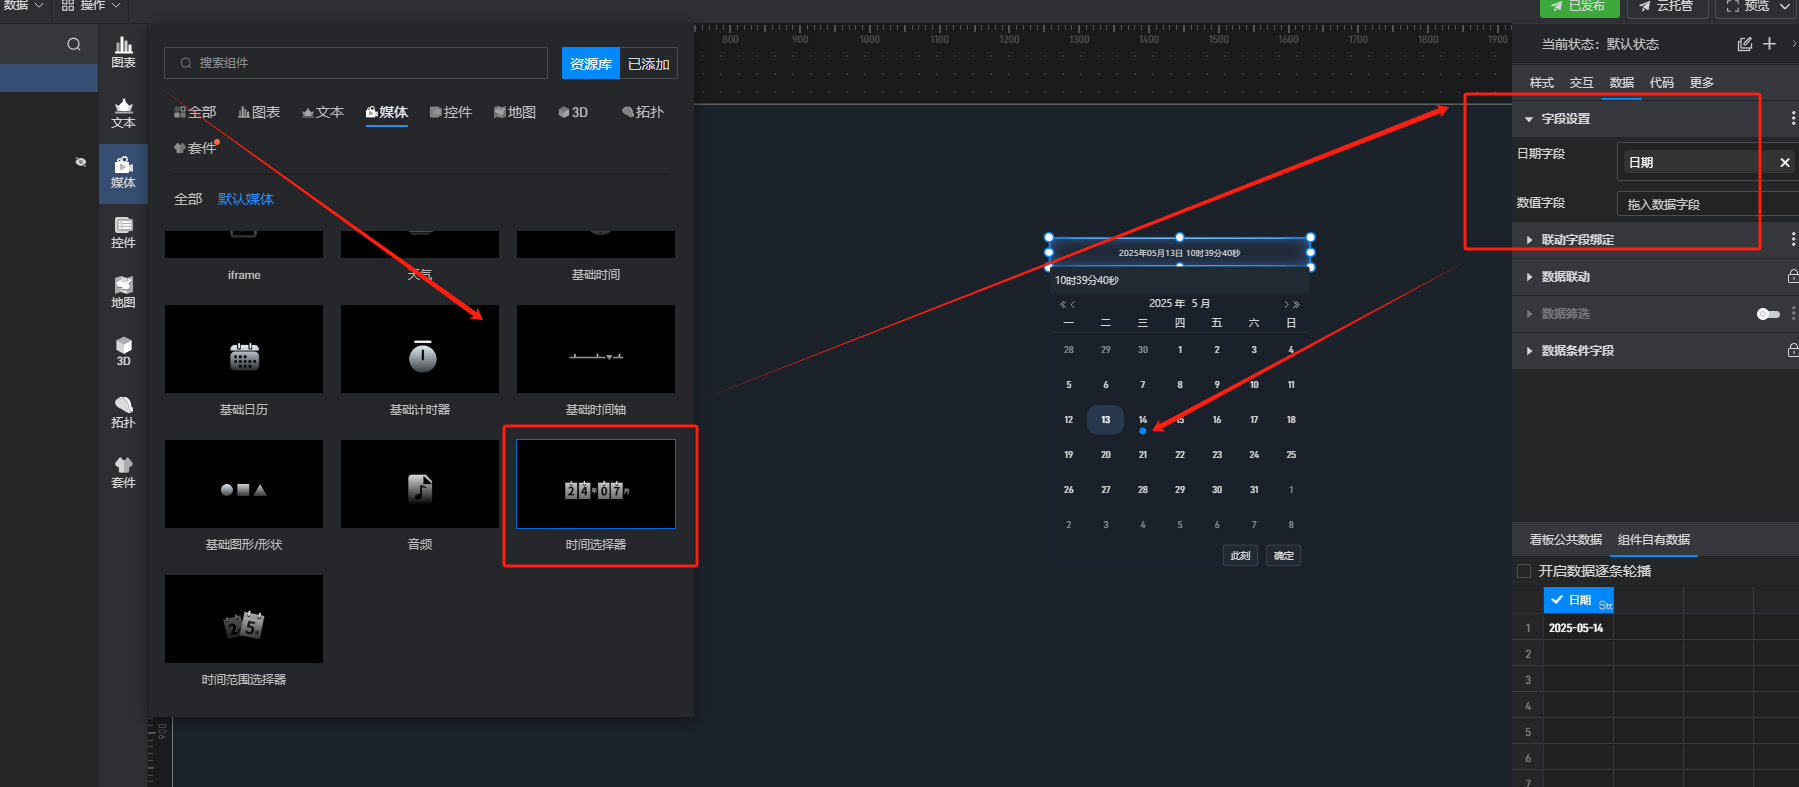Enable 开启数据逐条轮播 checkbox

1524,571
